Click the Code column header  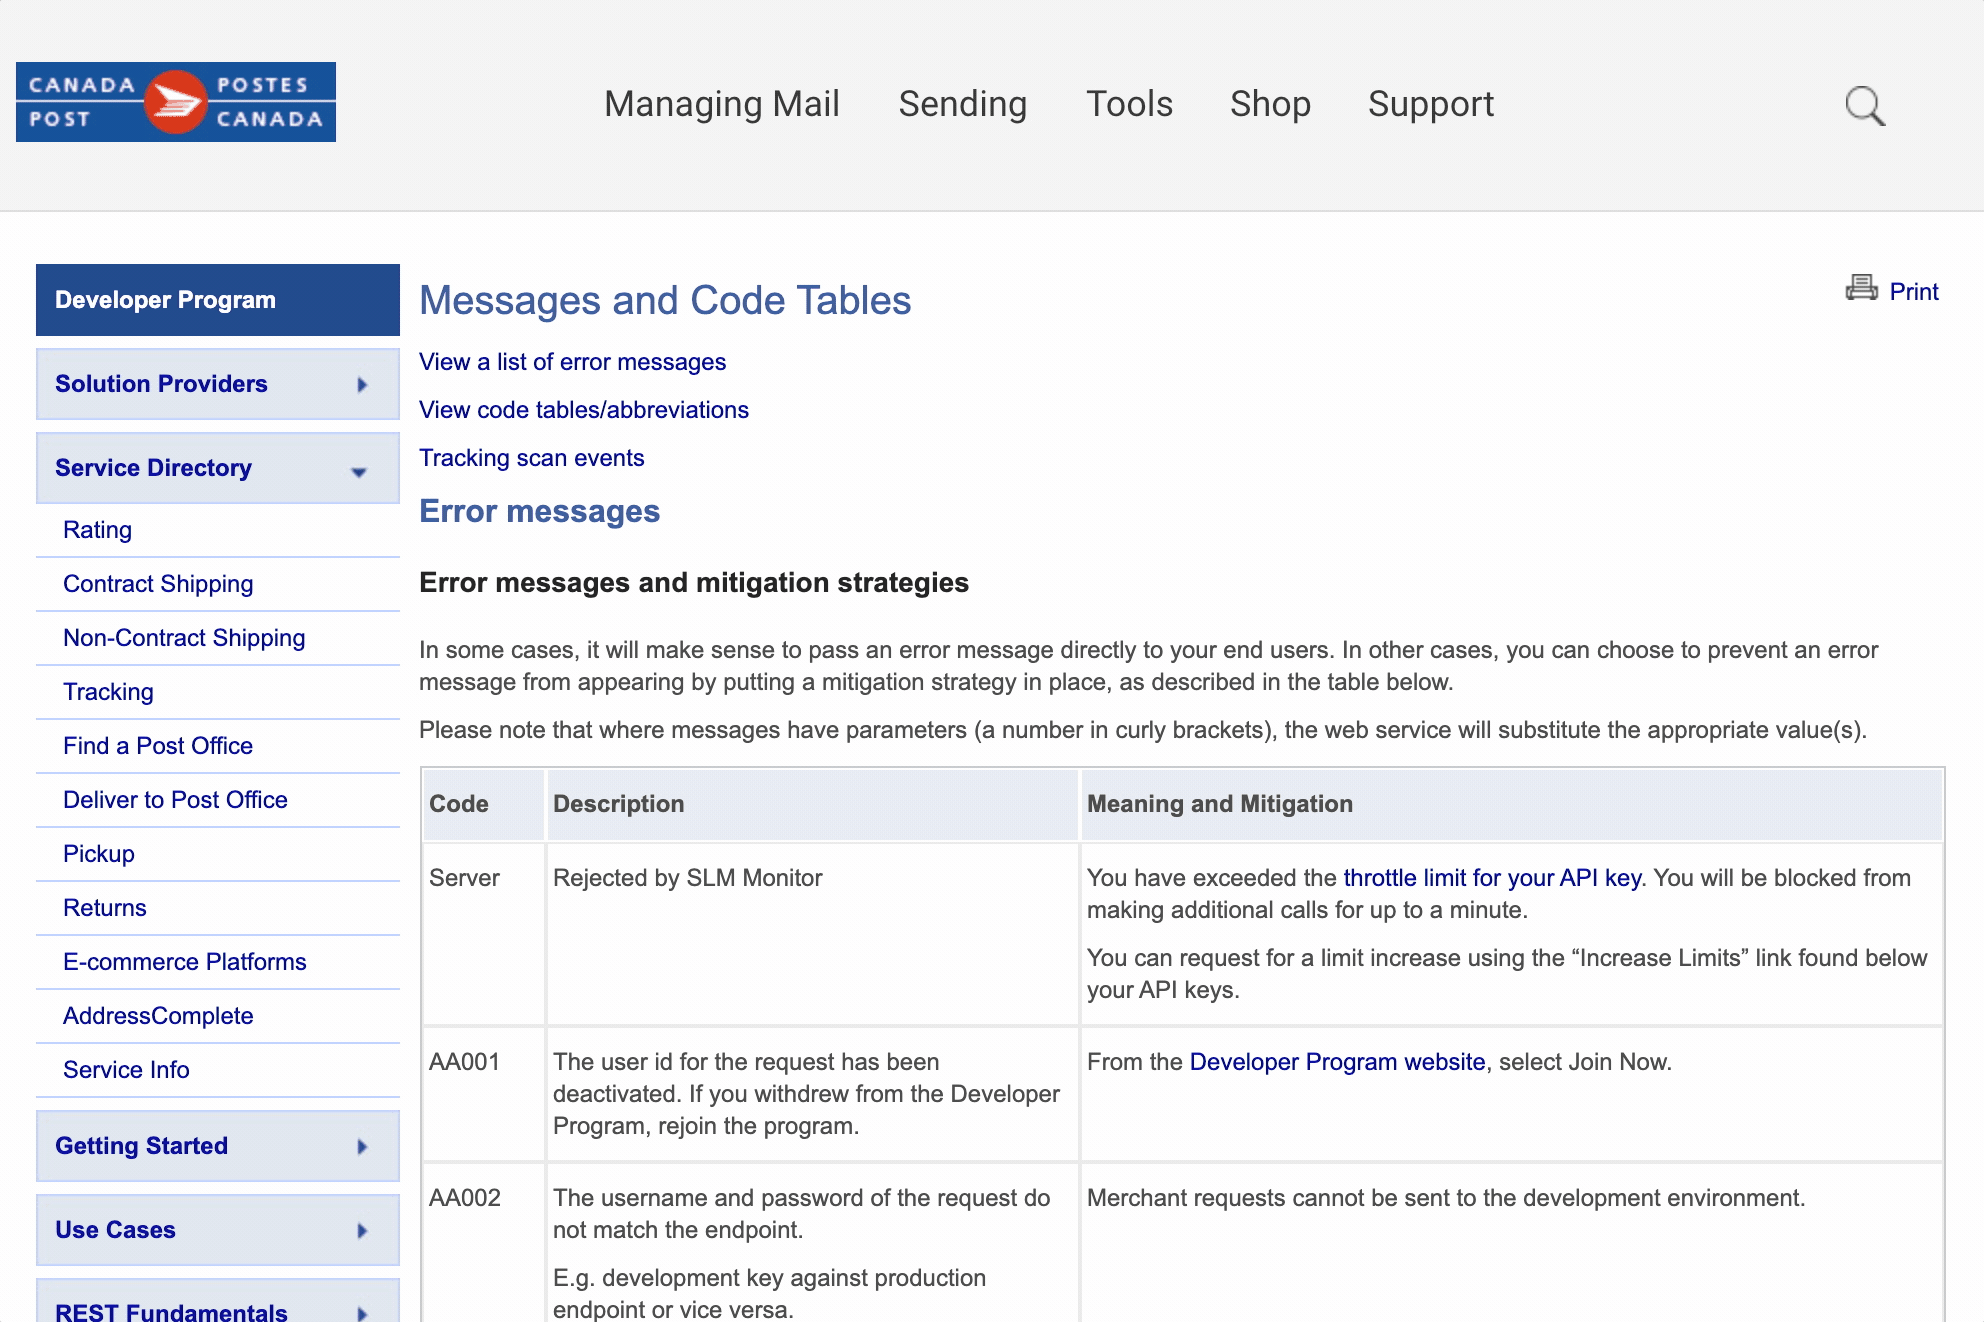[x=484, y=804]
